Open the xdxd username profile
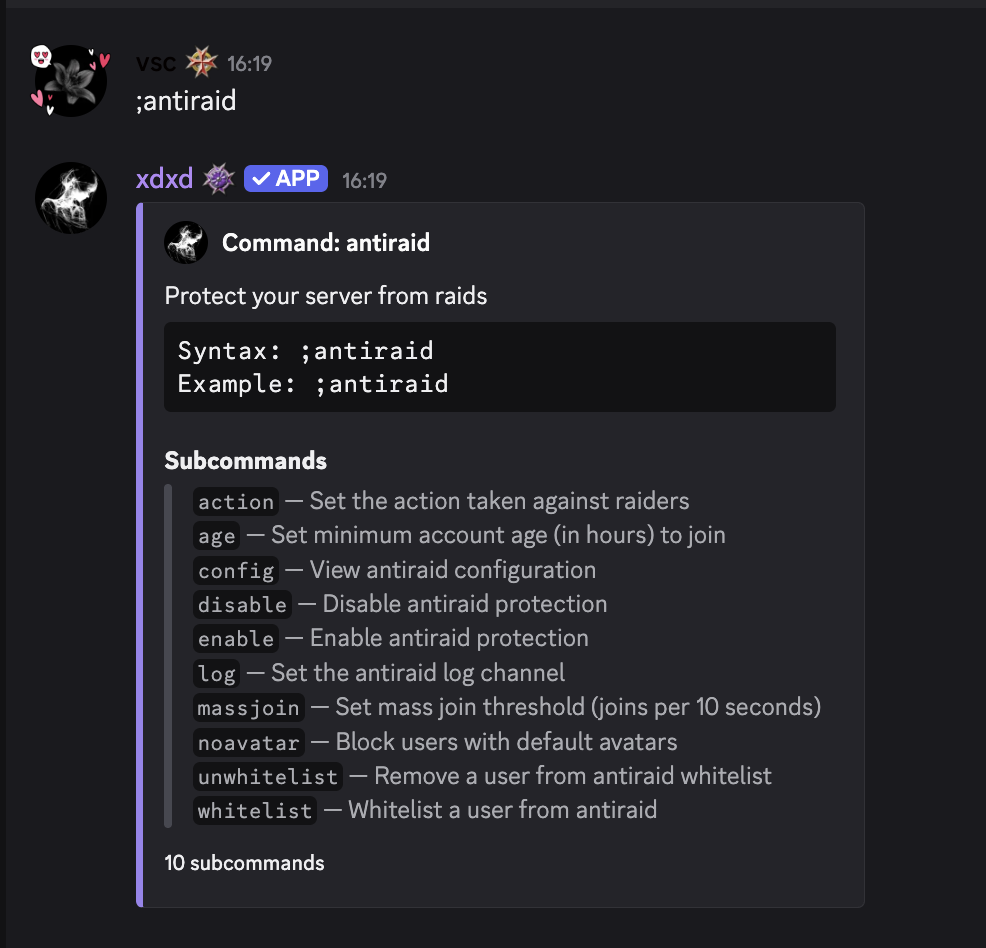 click(x=164, y=180)
